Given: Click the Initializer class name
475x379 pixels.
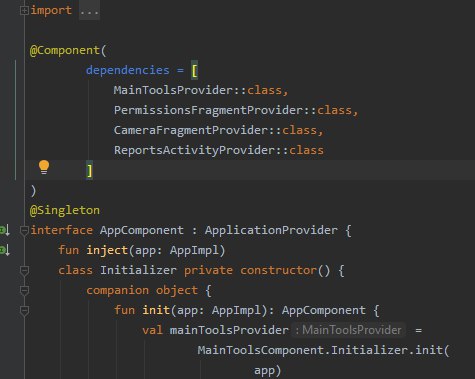Looking at the screenshot, I should [138, 270].
